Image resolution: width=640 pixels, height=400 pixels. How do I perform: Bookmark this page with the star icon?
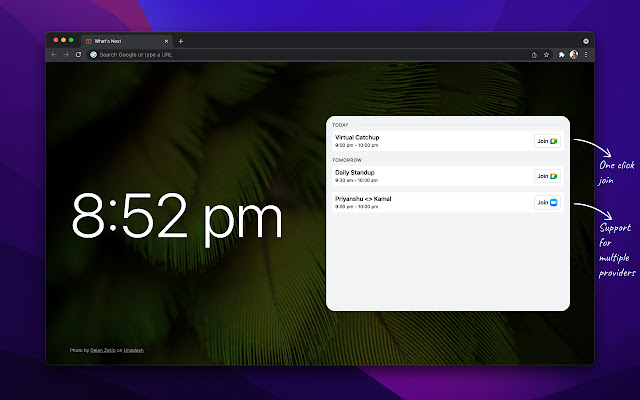546,54
